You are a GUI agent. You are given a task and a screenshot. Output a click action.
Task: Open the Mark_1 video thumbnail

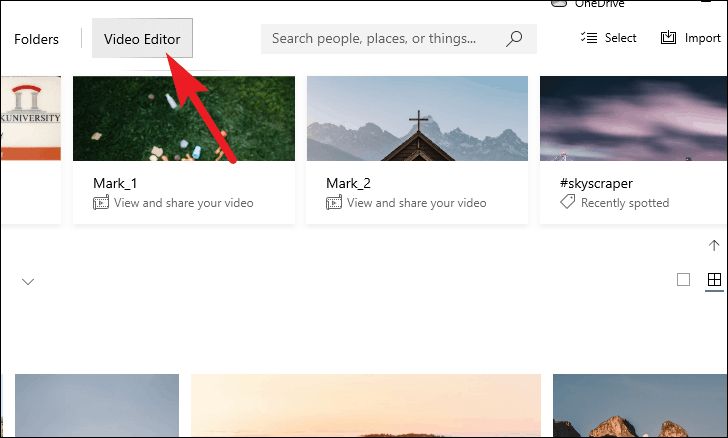tap(184, 118)
